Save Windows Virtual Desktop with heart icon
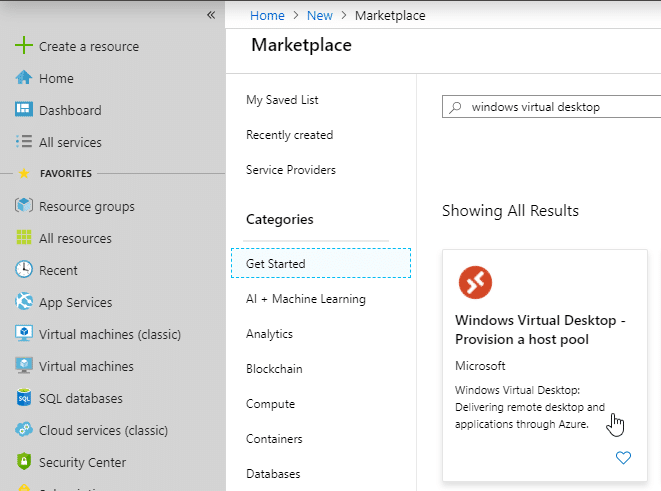The image size is (661, 491). (x=623, y=457)
